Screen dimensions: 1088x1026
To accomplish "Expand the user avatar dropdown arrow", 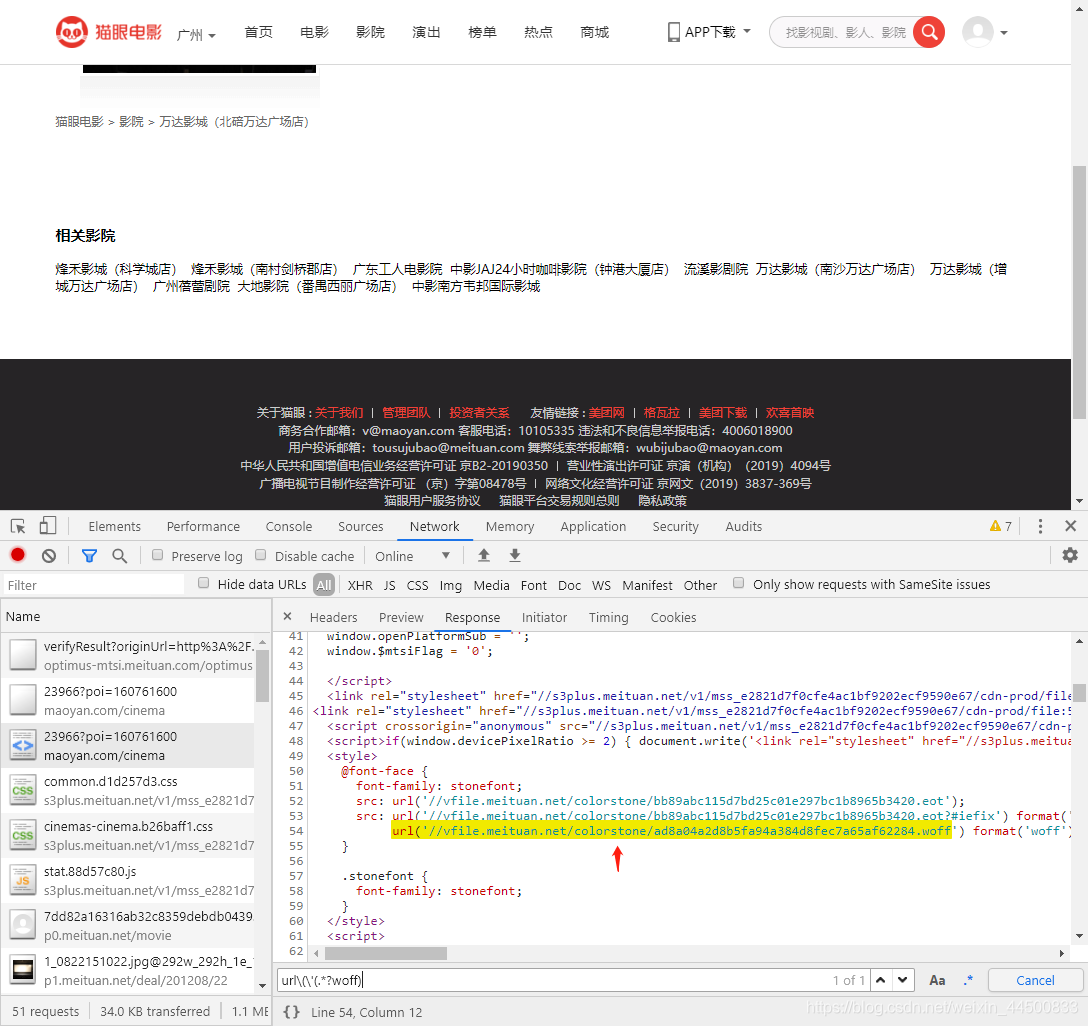I will (1003, 33).
